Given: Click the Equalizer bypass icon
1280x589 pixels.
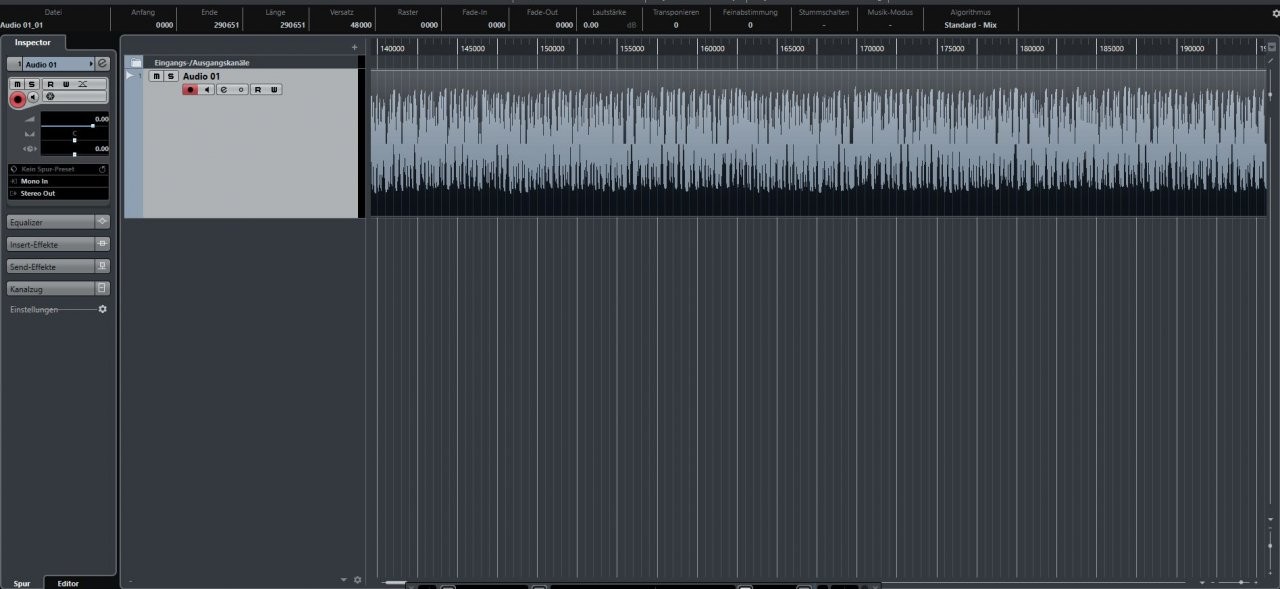Looking at the screenshot, I should [102, 222].
